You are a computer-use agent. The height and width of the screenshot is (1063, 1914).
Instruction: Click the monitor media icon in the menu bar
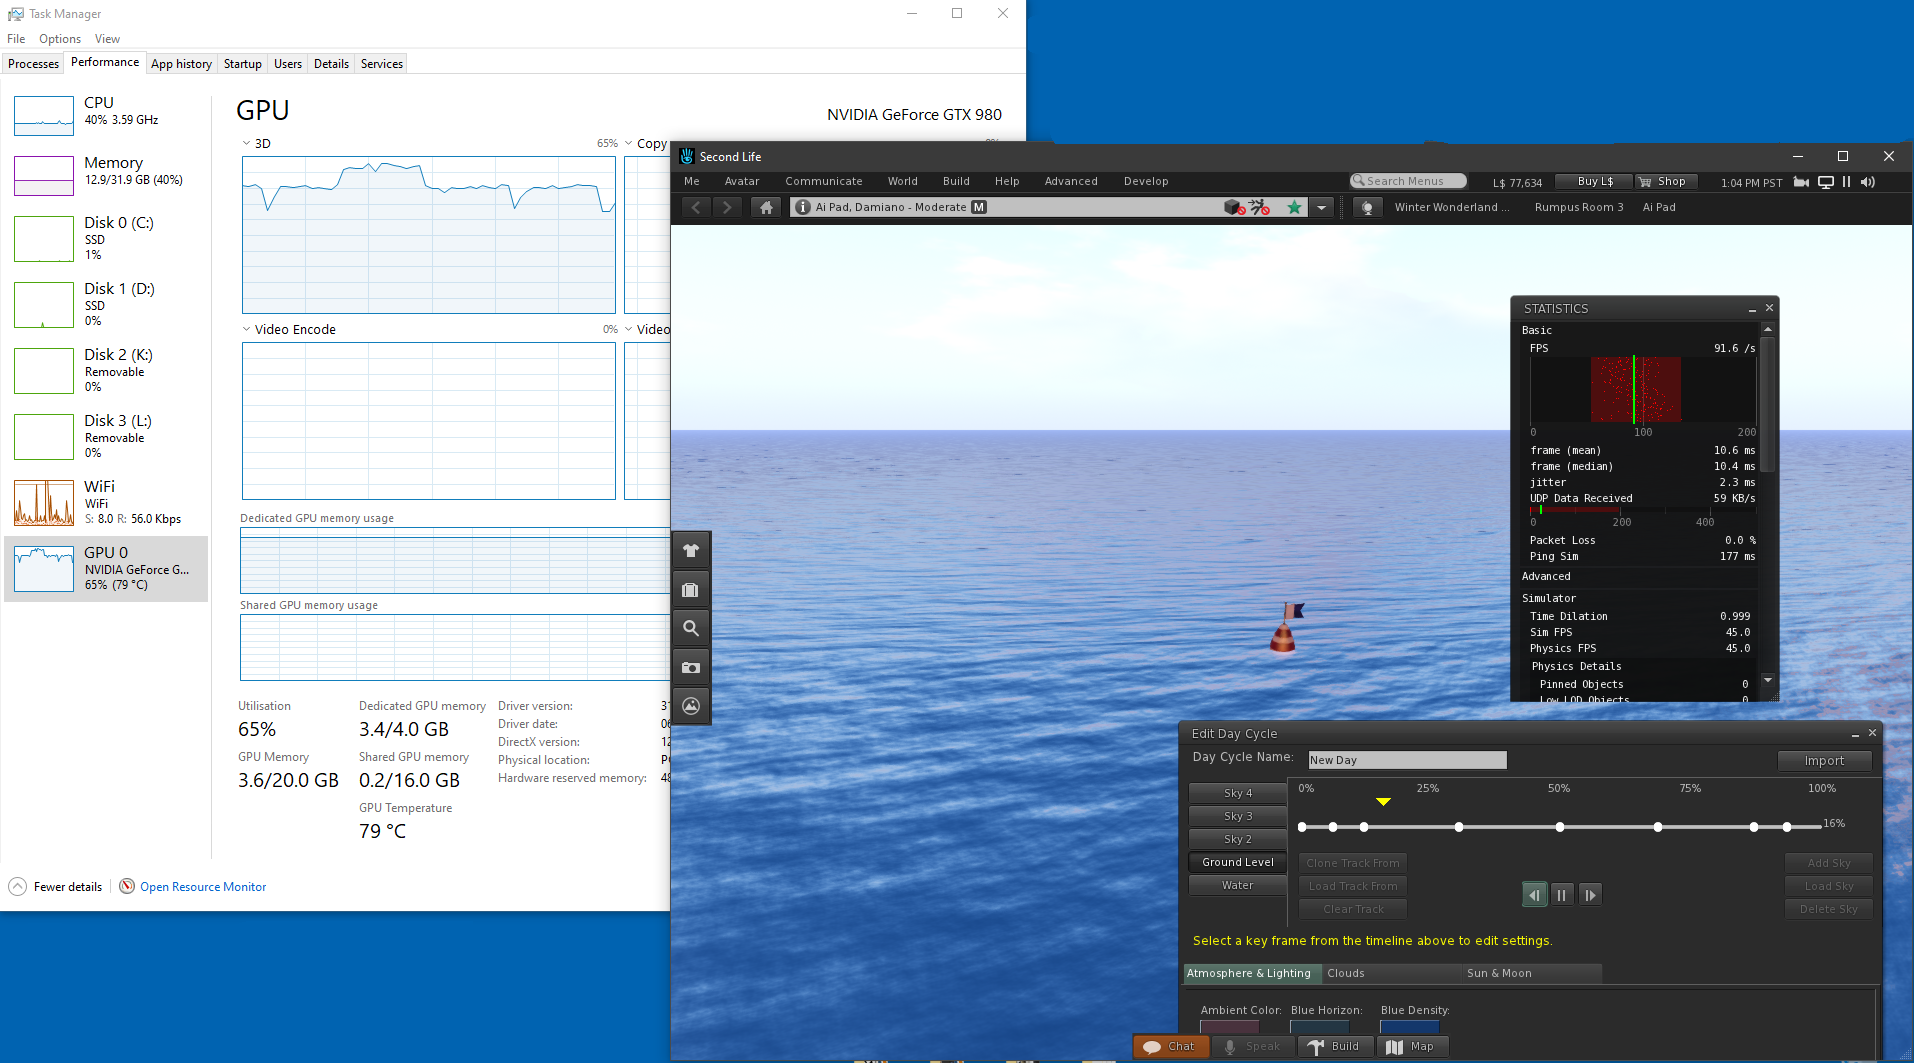[x=1826, y=182]
